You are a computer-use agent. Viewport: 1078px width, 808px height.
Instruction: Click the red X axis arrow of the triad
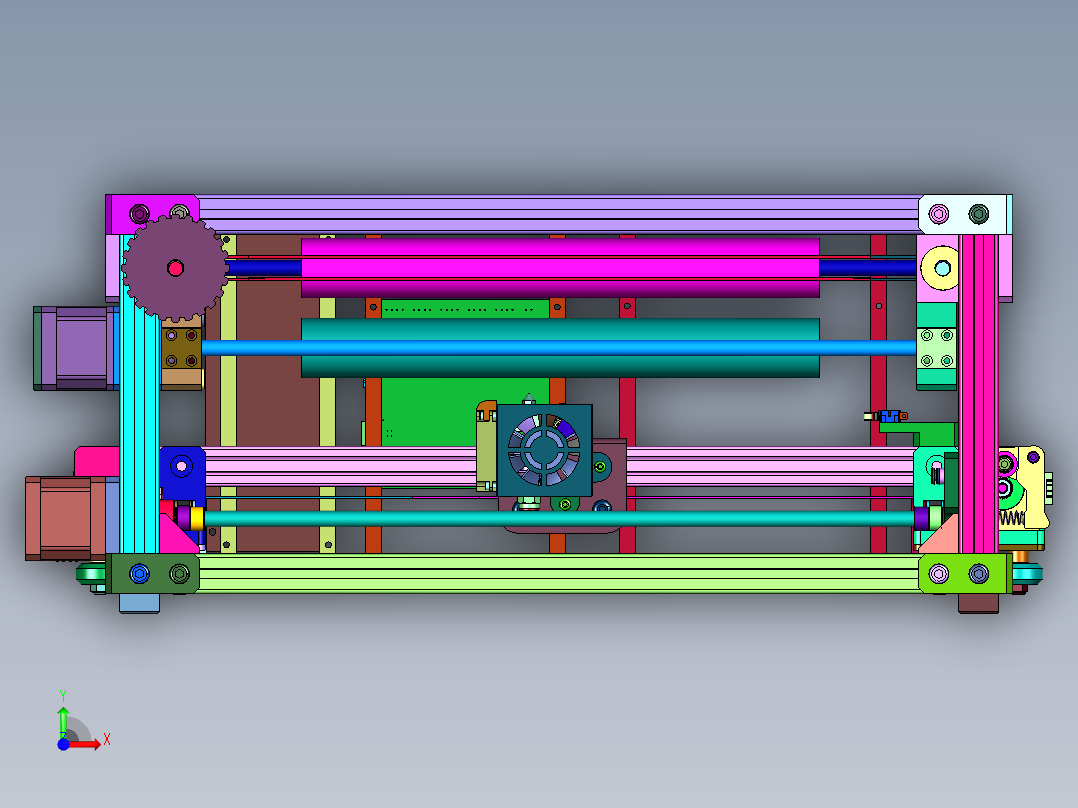[84, 744]
